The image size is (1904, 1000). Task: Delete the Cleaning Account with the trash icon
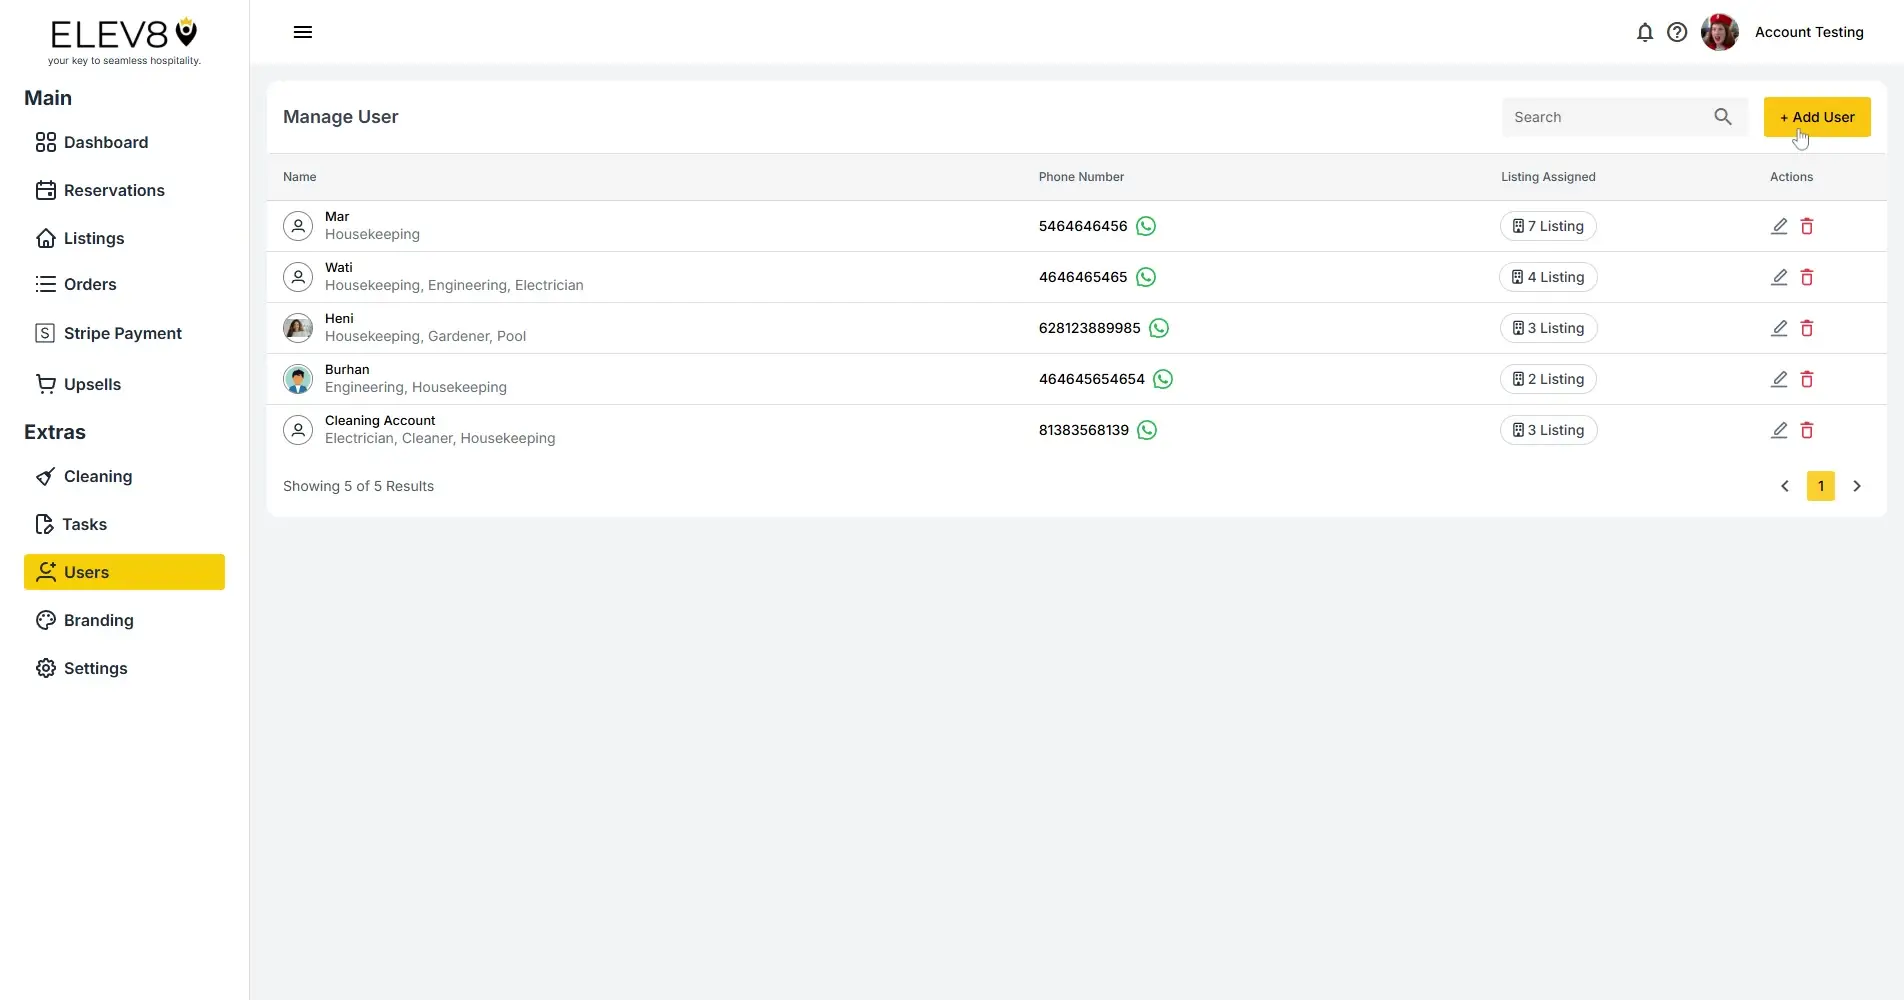(1807, 430)
